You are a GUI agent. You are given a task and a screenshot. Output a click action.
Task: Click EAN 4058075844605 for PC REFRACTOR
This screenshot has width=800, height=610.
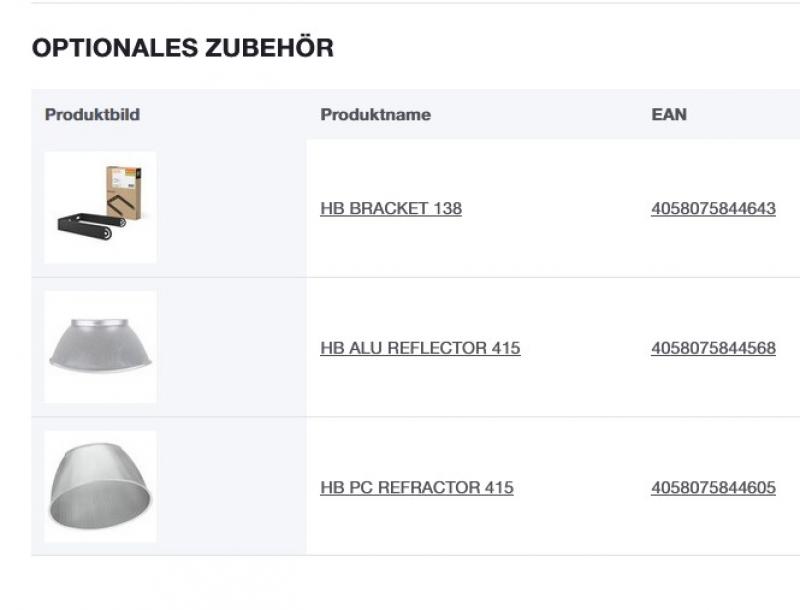click(x=713, y=488)
